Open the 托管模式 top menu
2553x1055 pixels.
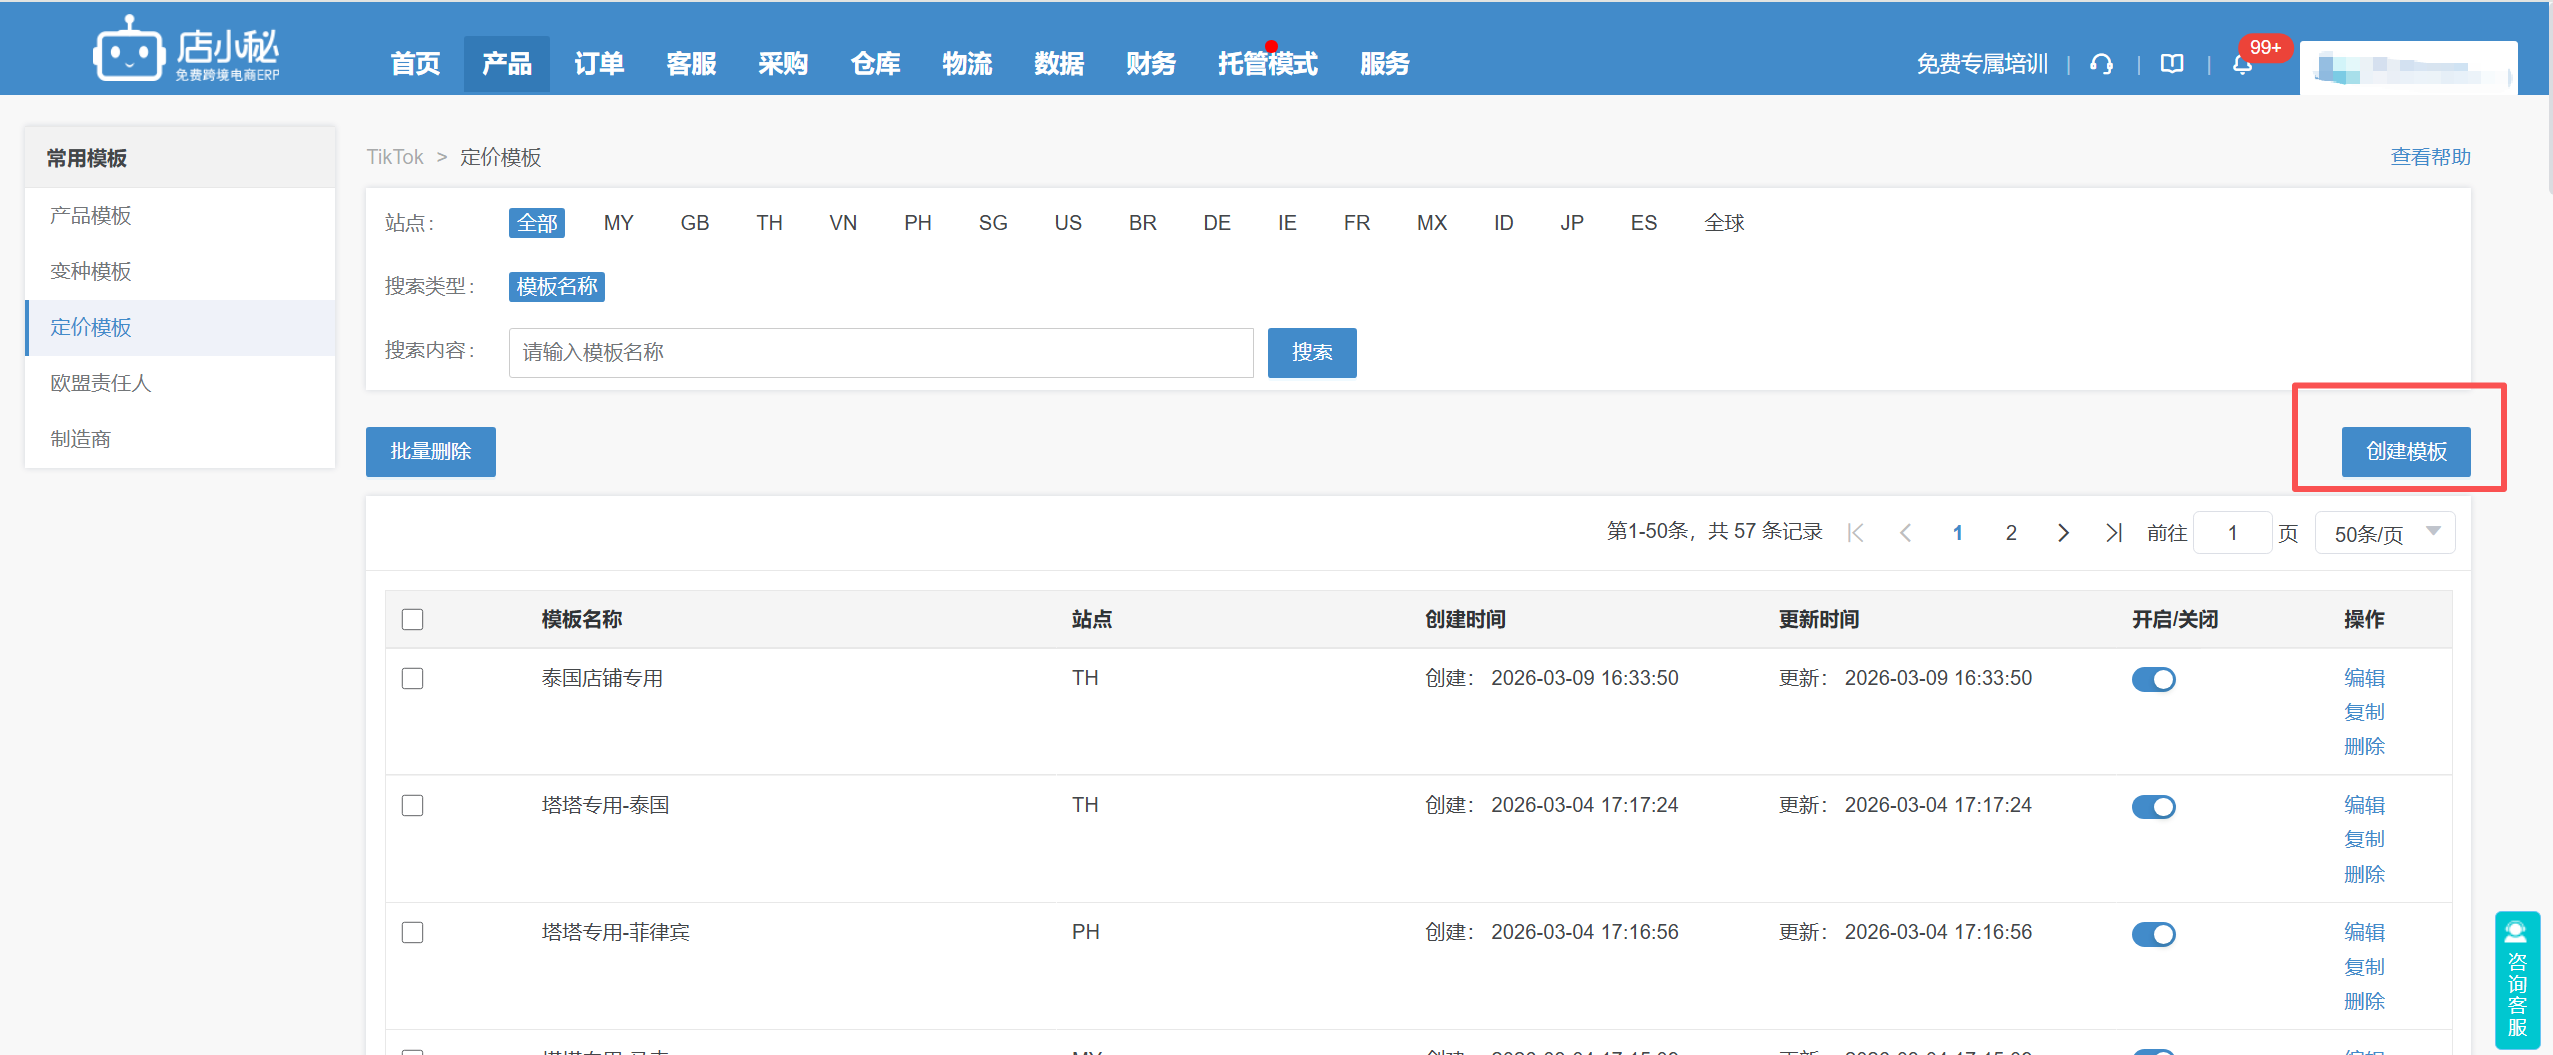(x=1267, y=64)
